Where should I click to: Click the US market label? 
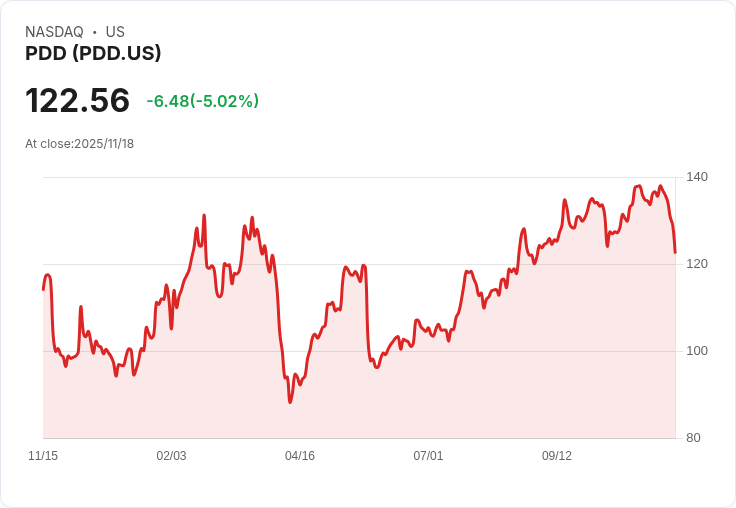[x=115, y=32]
